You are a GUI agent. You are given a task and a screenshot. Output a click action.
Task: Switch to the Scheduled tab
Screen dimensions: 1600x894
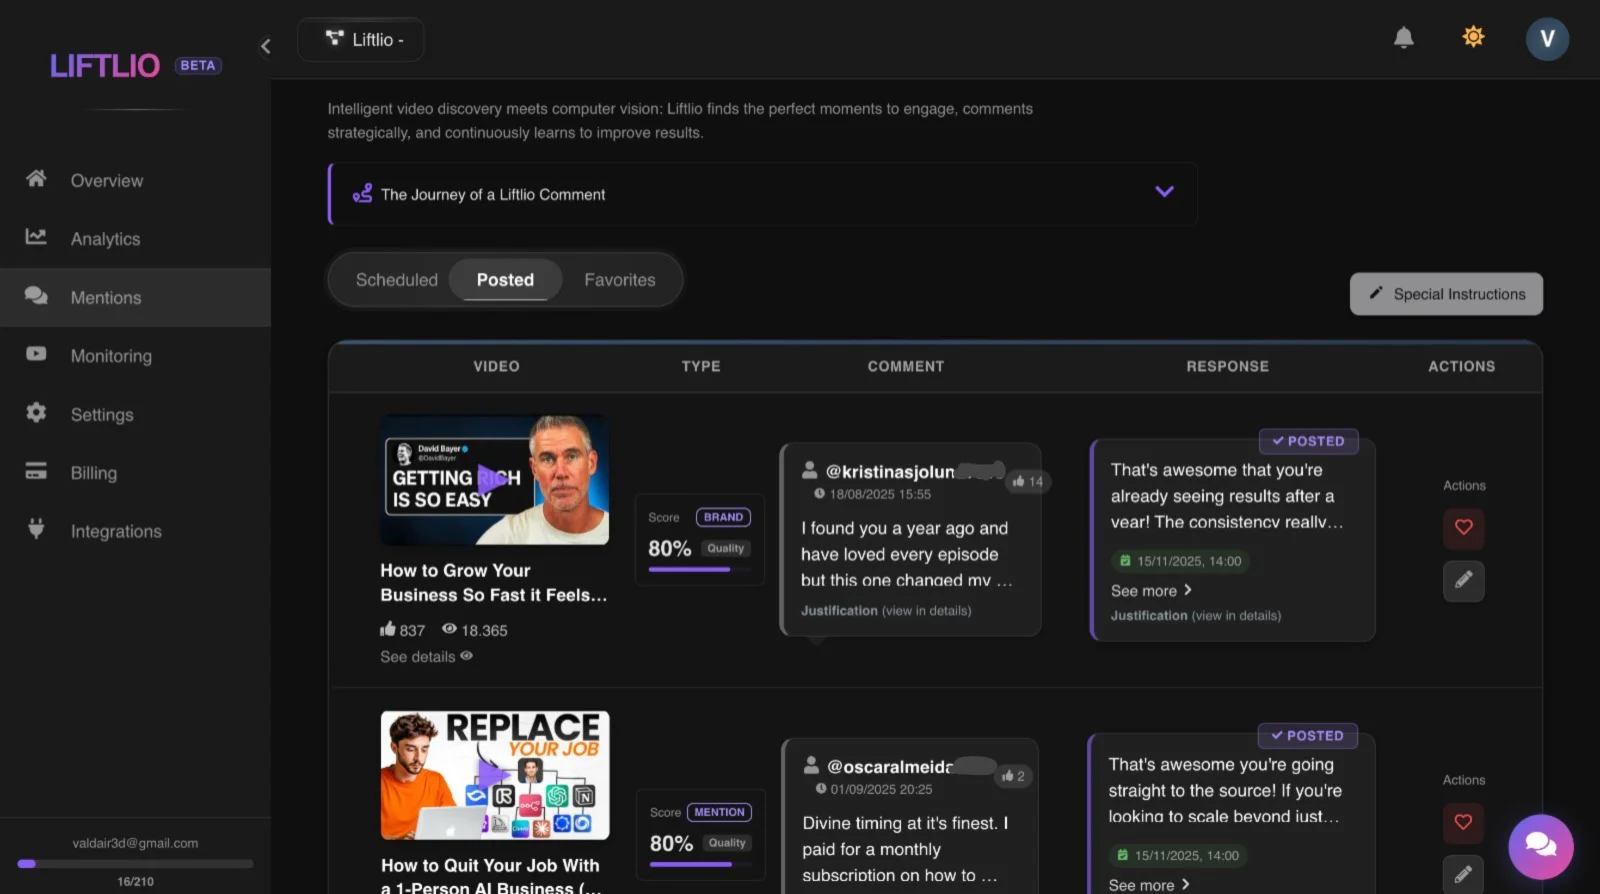(x=396, y=280)
